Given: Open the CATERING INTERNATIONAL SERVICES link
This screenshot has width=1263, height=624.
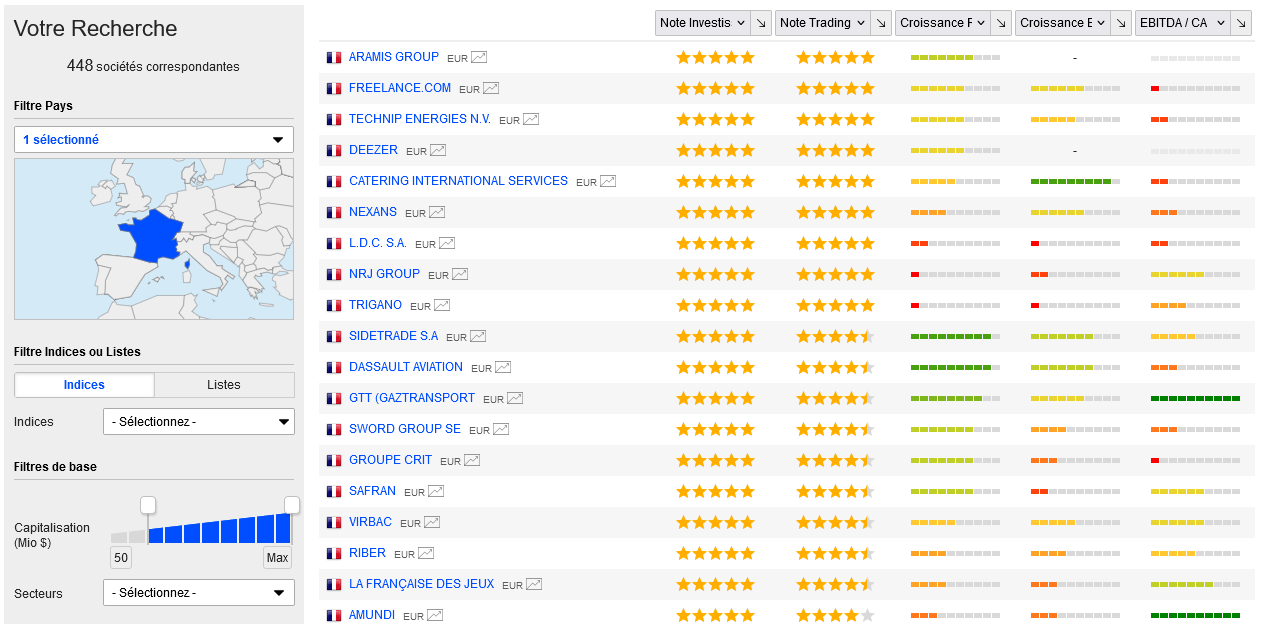Looking at the screenshot, I should click(458, 181).
